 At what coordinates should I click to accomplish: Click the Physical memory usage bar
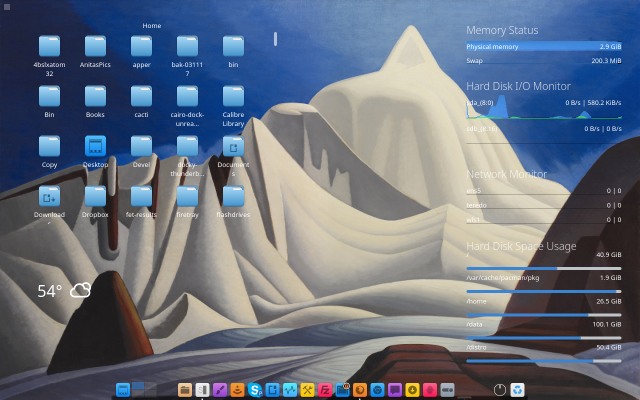click(544, 47)
